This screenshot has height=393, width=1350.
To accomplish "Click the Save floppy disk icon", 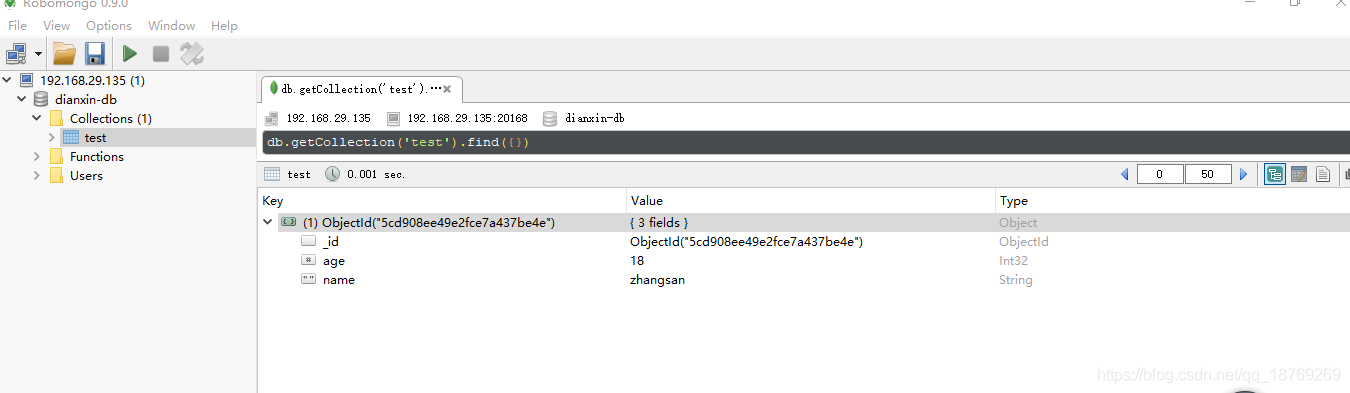I will point(95,53).
